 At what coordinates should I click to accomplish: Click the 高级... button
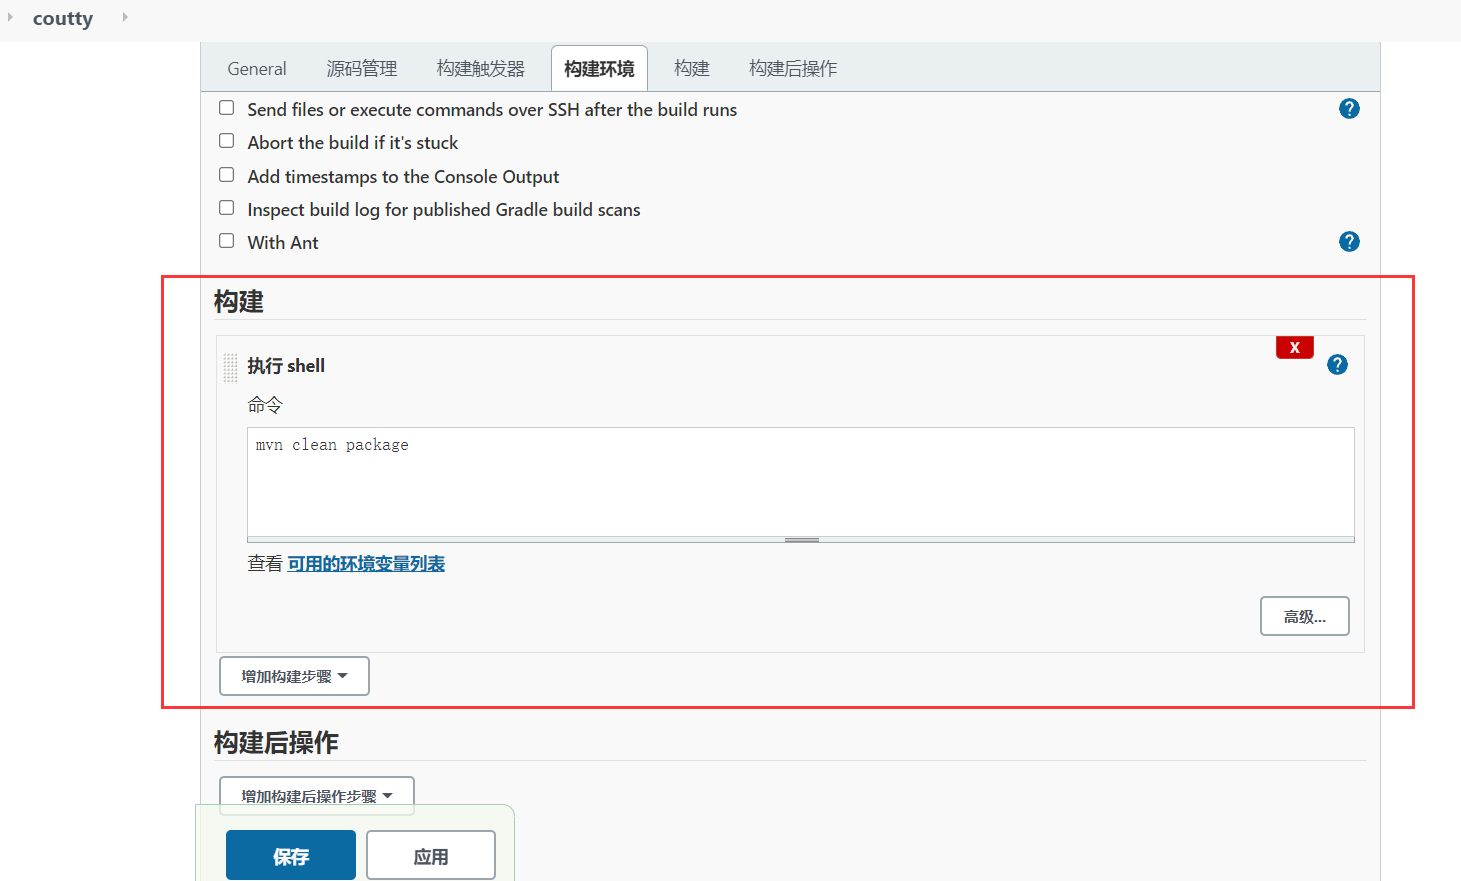[1304, 616]
